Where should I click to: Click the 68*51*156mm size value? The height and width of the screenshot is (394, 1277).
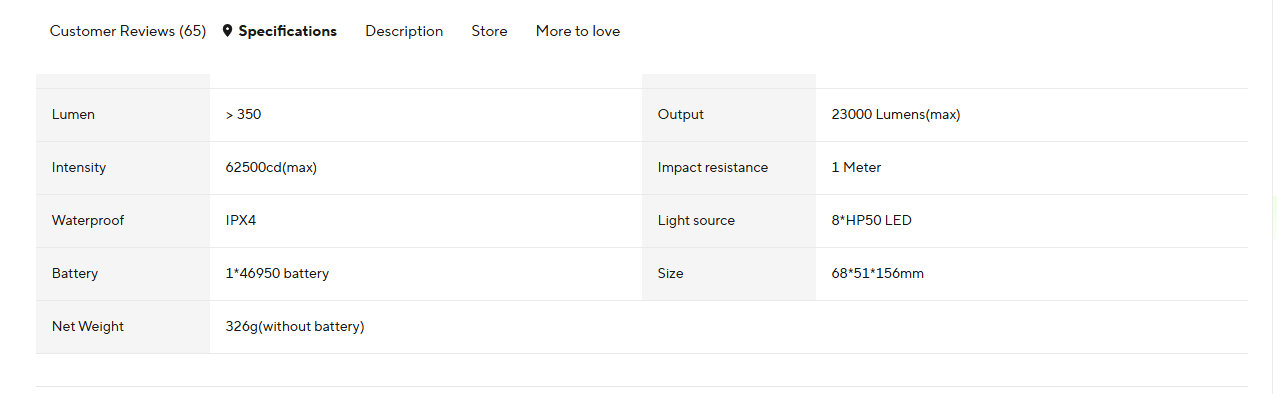coord(878,274)
